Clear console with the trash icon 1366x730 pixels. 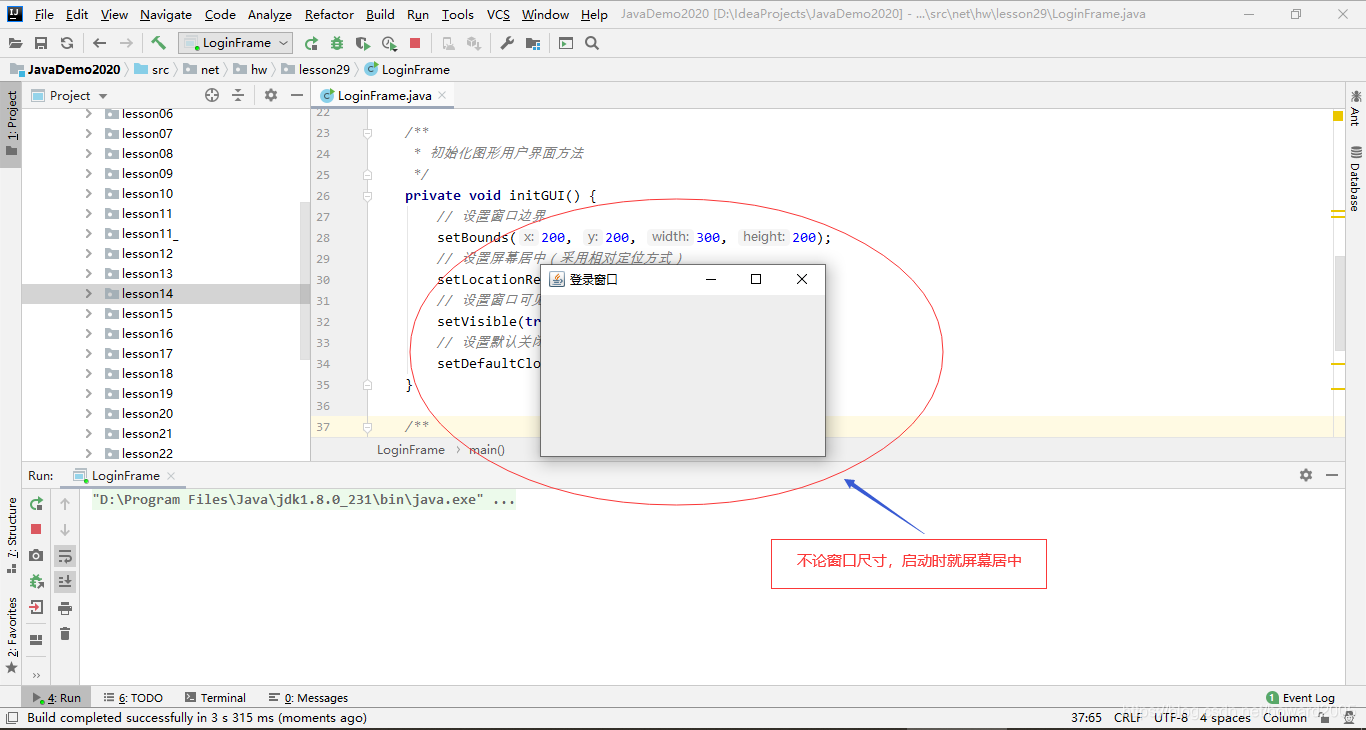tap(65, 634)
